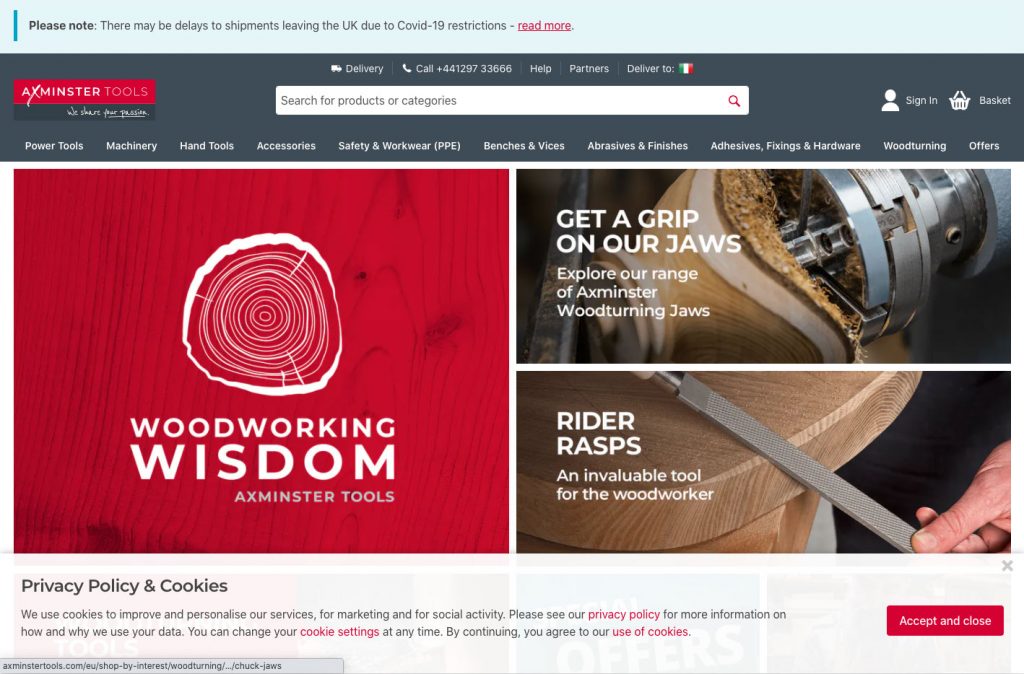Open the cookie settings link
The height and width of the screenshot is (674, 1024).
[x=340, y=632]
